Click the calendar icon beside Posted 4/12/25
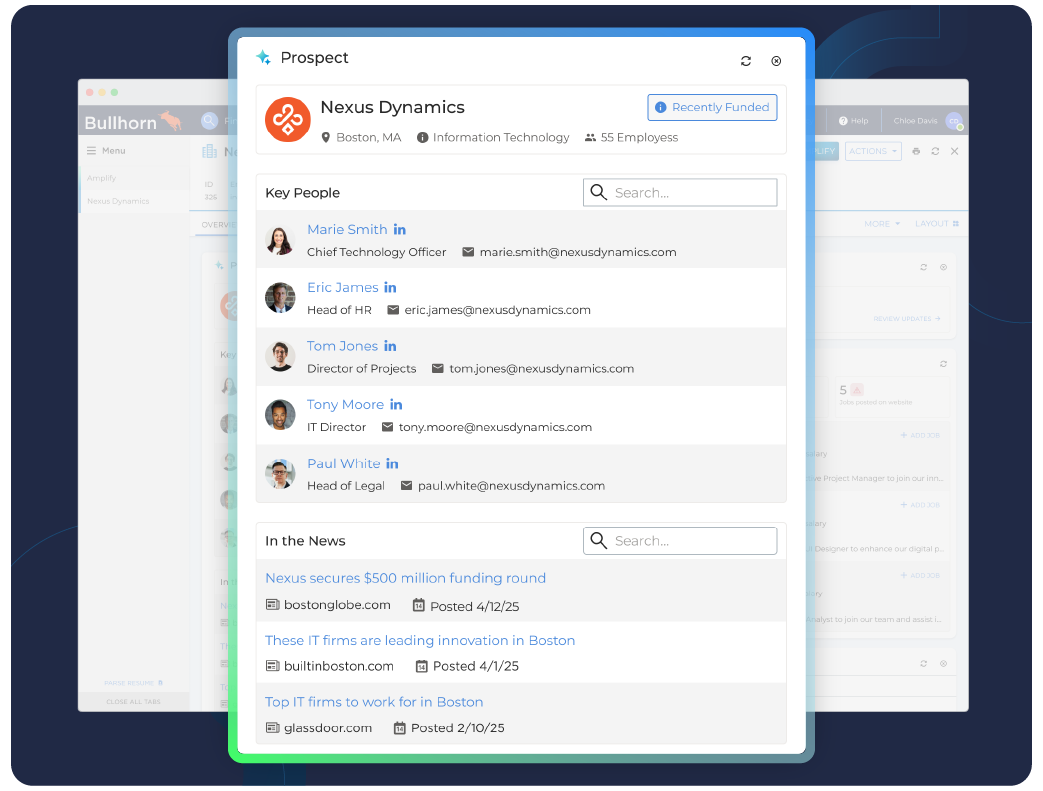Screen dimensions: 1043x791 coord(418,605)
